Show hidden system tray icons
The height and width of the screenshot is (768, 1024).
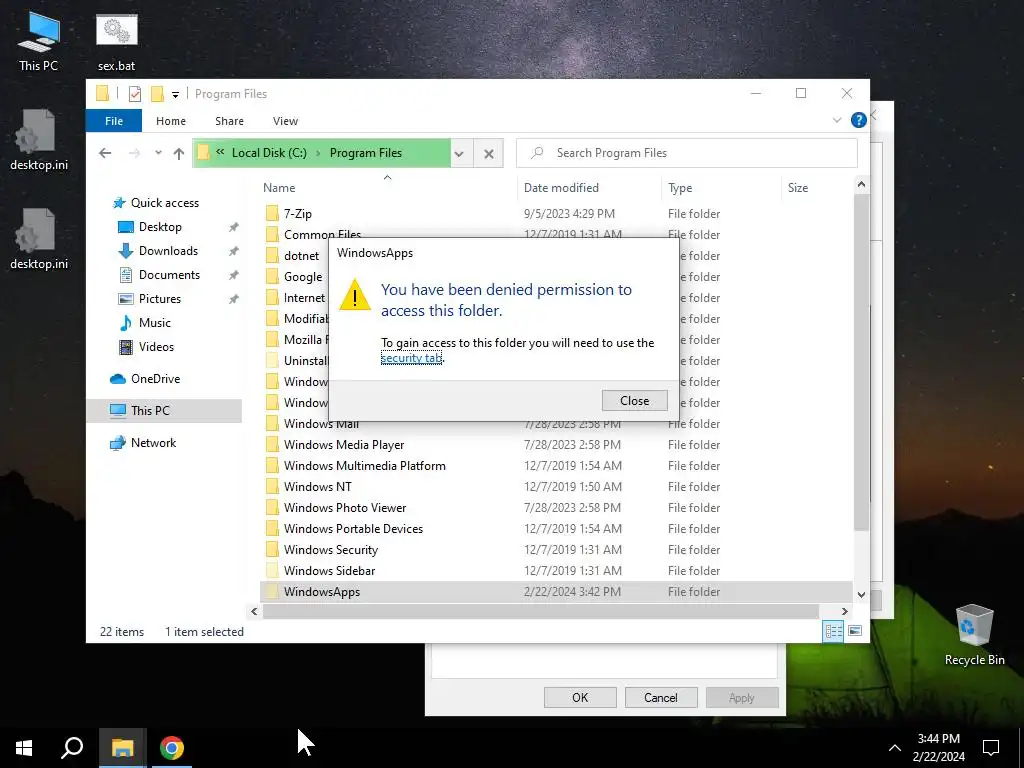(x=895, y=748)
